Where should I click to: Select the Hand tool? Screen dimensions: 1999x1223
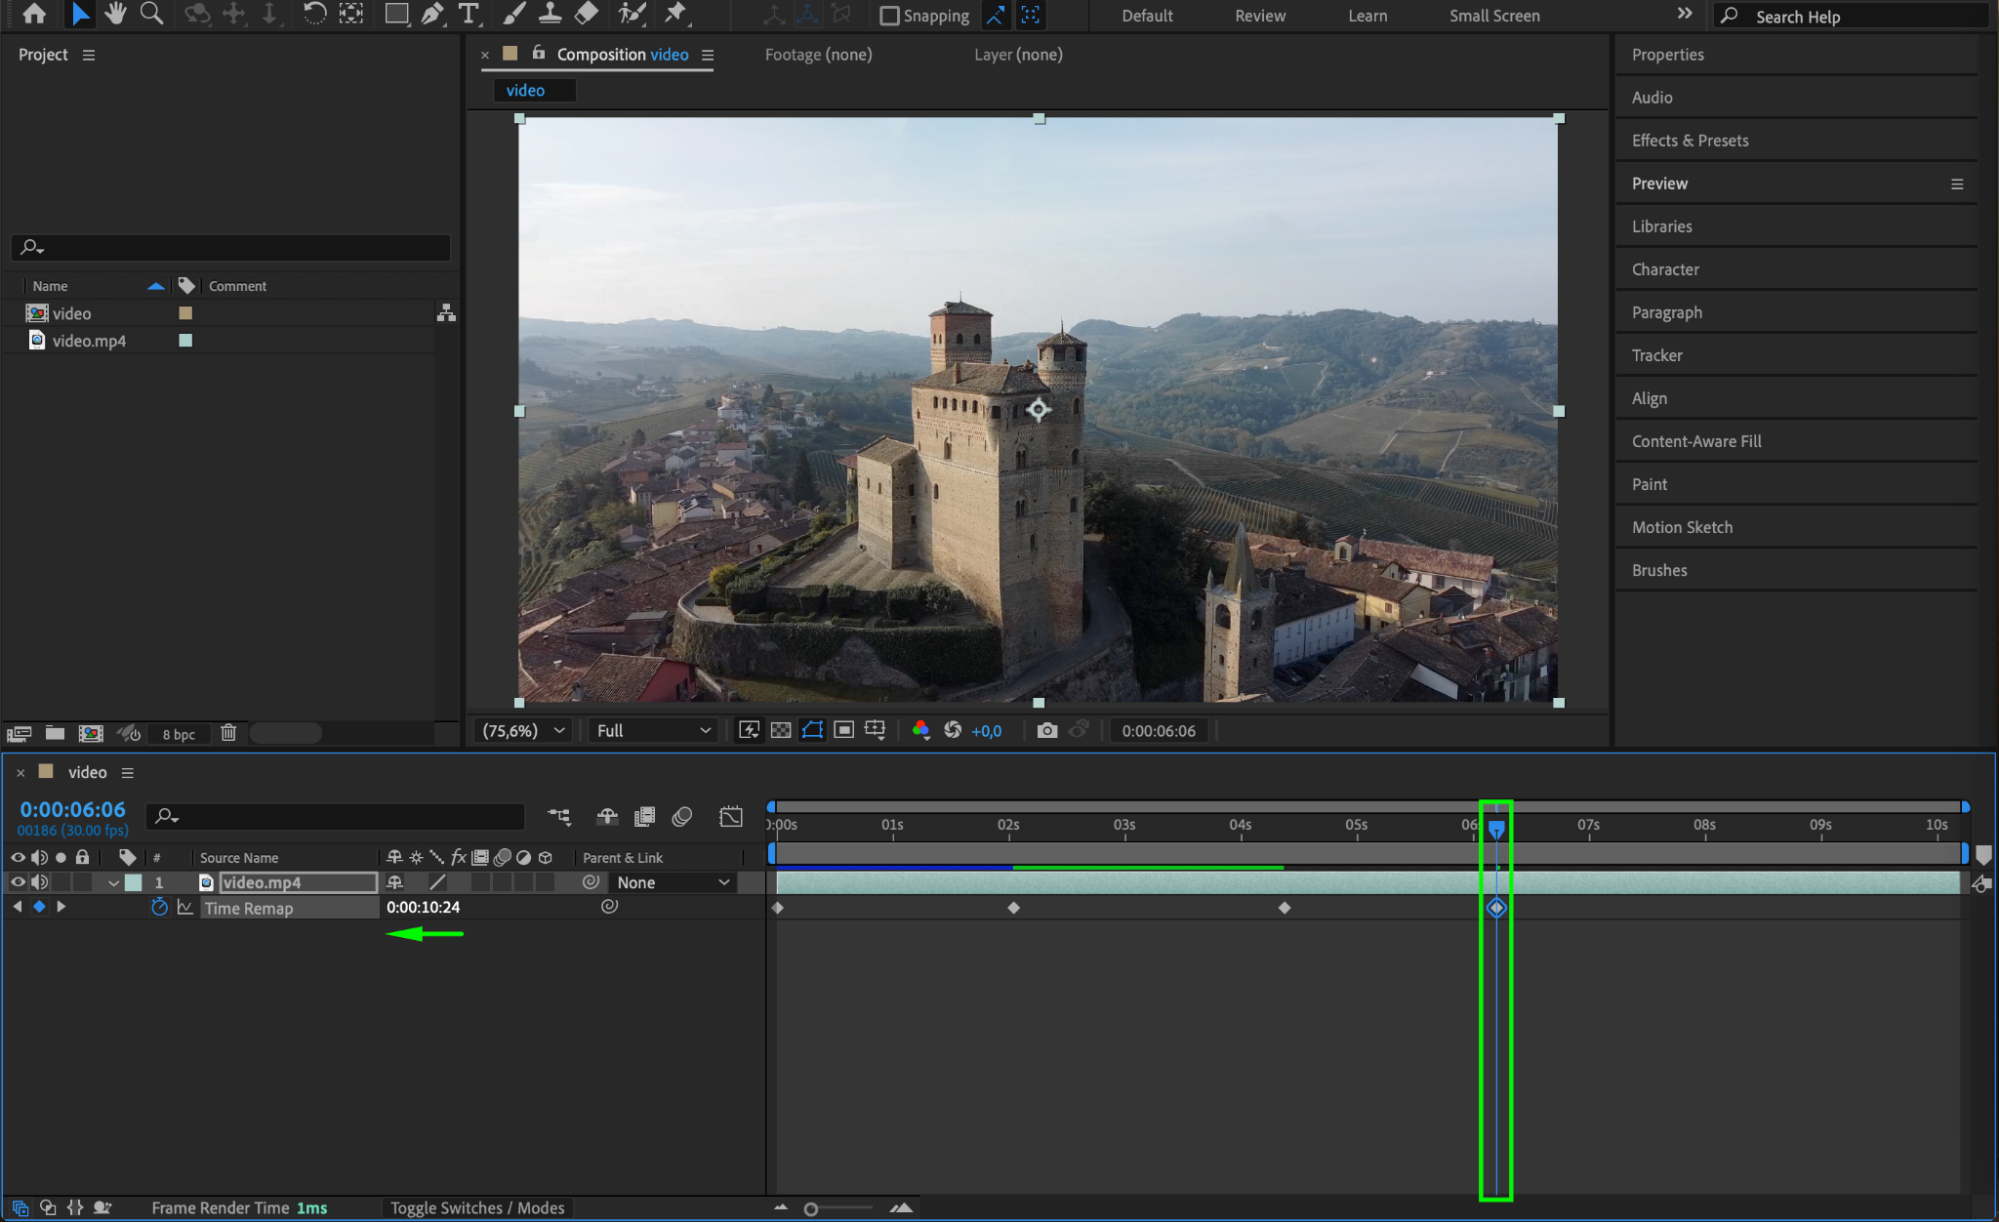(x=115, y=14)
